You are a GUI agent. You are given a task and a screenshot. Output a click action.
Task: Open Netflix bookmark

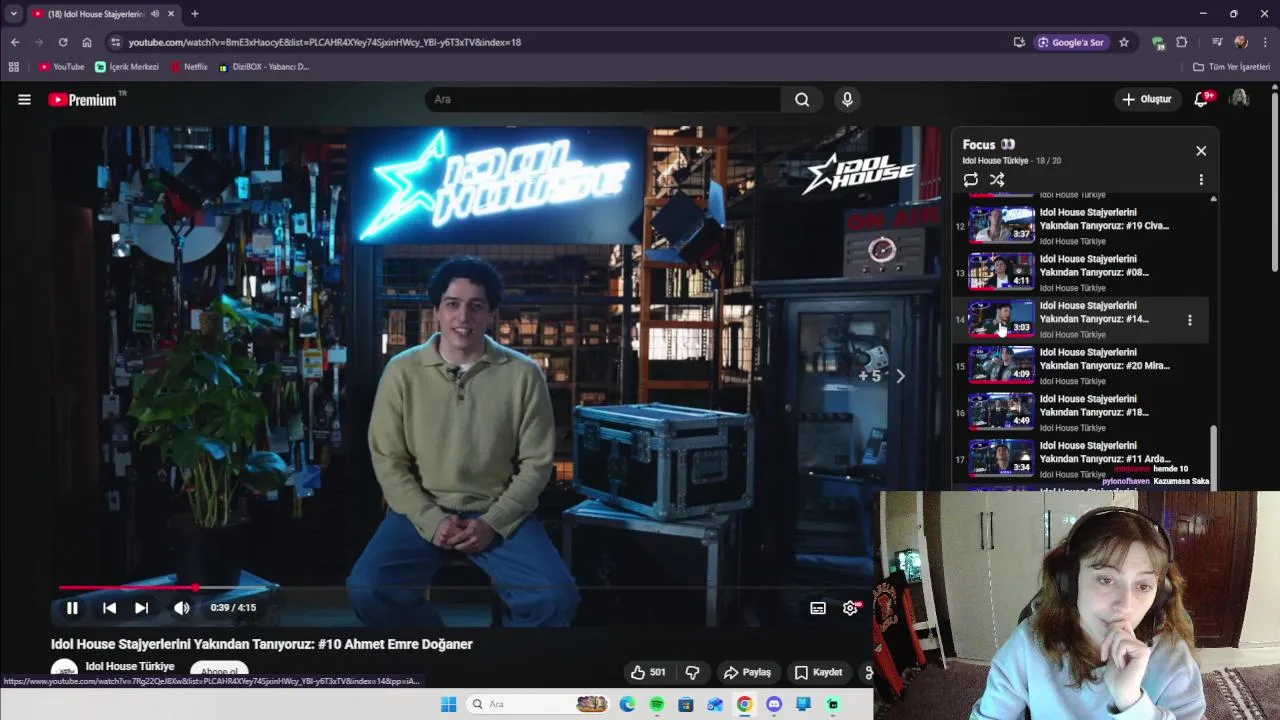coord(189,67)
